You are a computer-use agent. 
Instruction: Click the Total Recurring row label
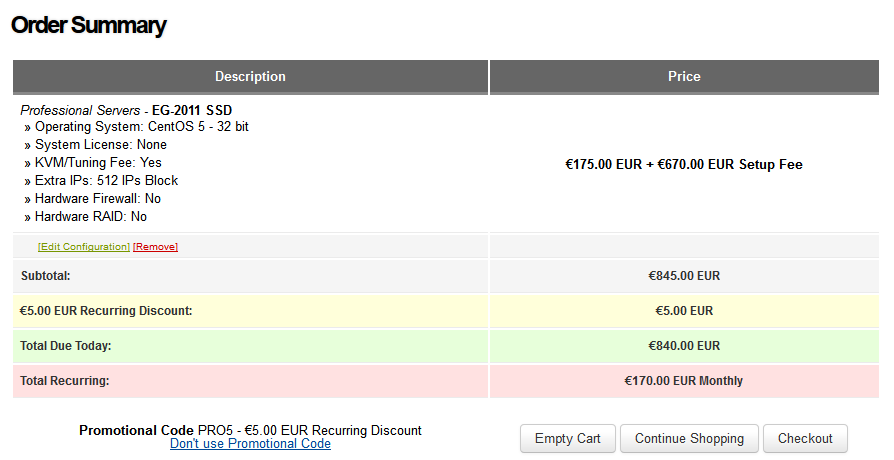(x=65, y=381)
